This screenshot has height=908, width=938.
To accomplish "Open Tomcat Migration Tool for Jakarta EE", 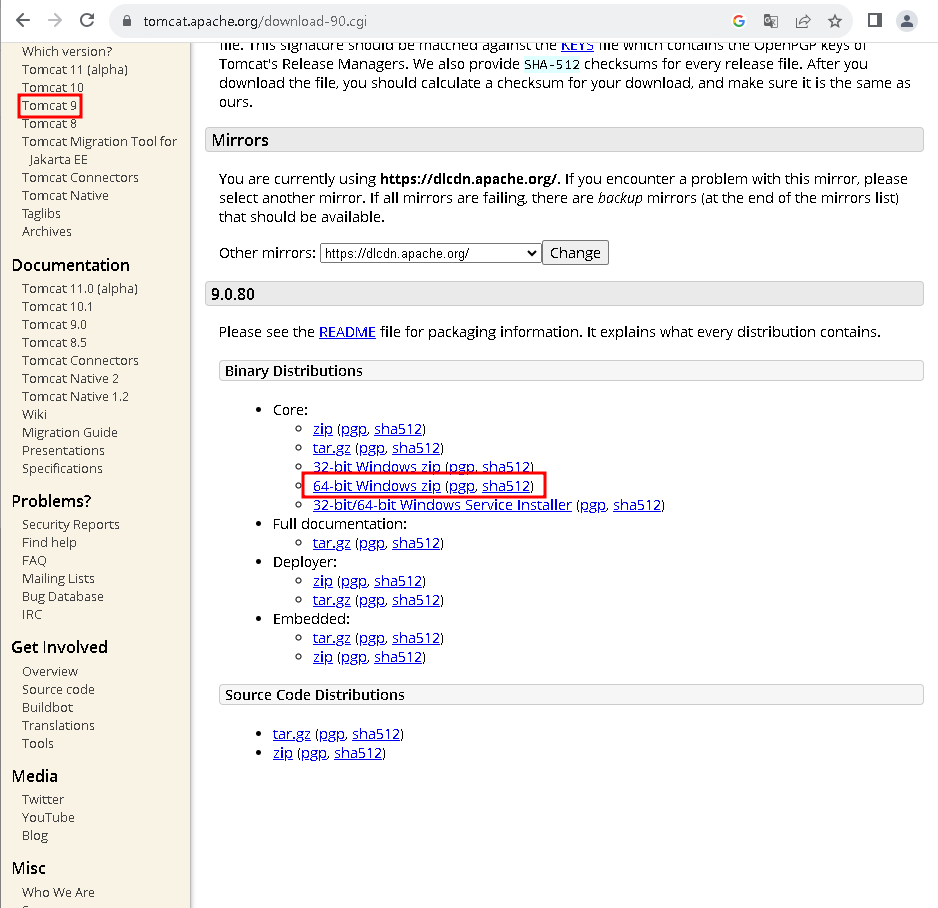I will point(99,150).
